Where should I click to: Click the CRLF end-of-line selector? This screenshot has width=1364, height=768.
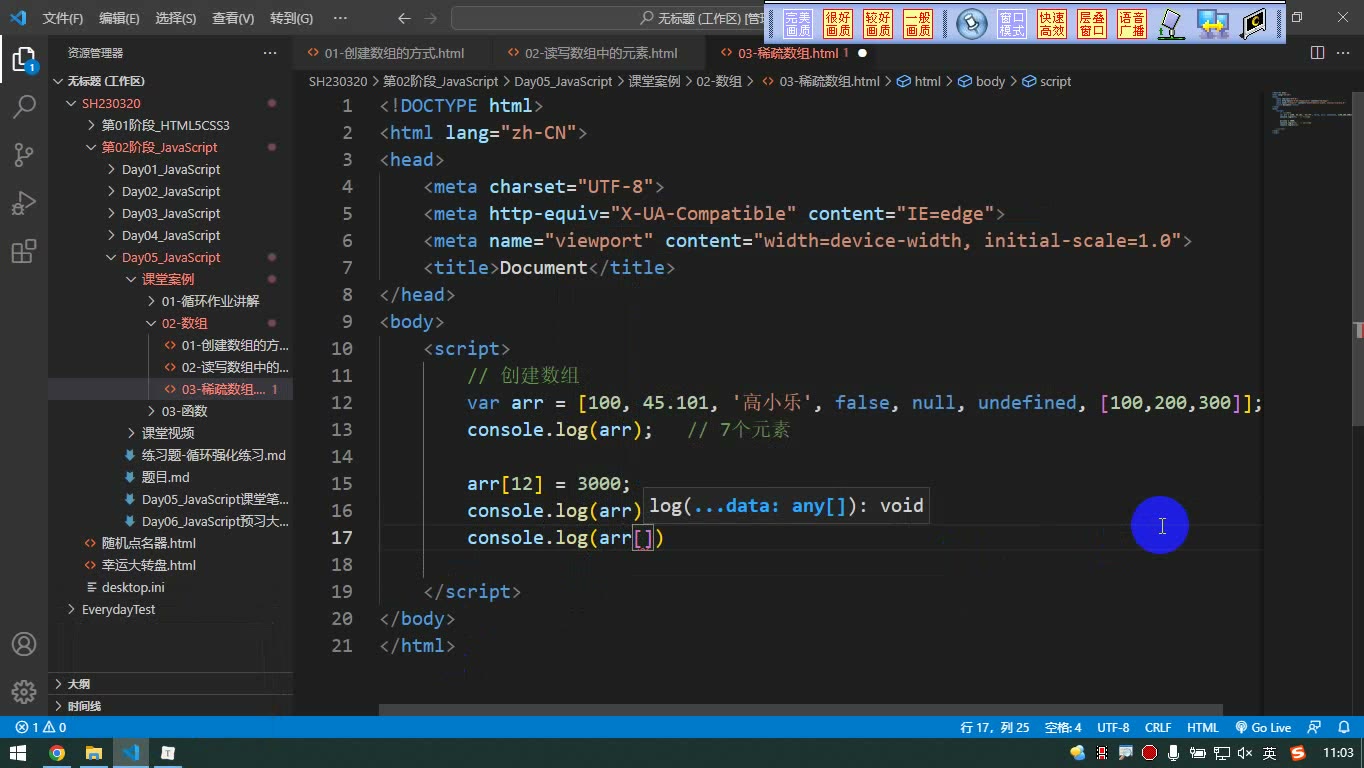1158,728
